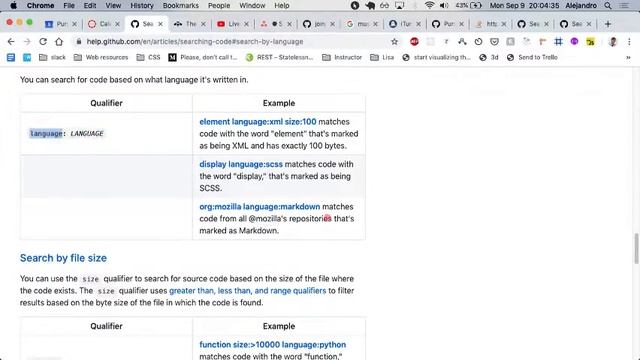Open 'greater than, less than, and range qualifiers' link

(247, 291)
